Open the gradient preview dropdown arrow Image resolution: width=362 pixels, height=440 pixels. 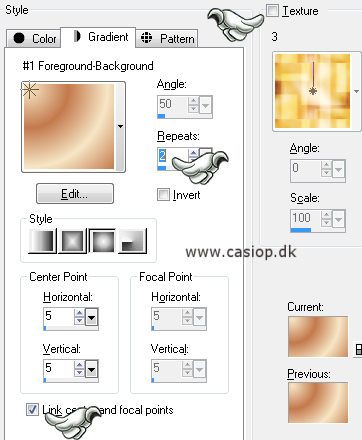pyautogui.click(x=120, y=127)
